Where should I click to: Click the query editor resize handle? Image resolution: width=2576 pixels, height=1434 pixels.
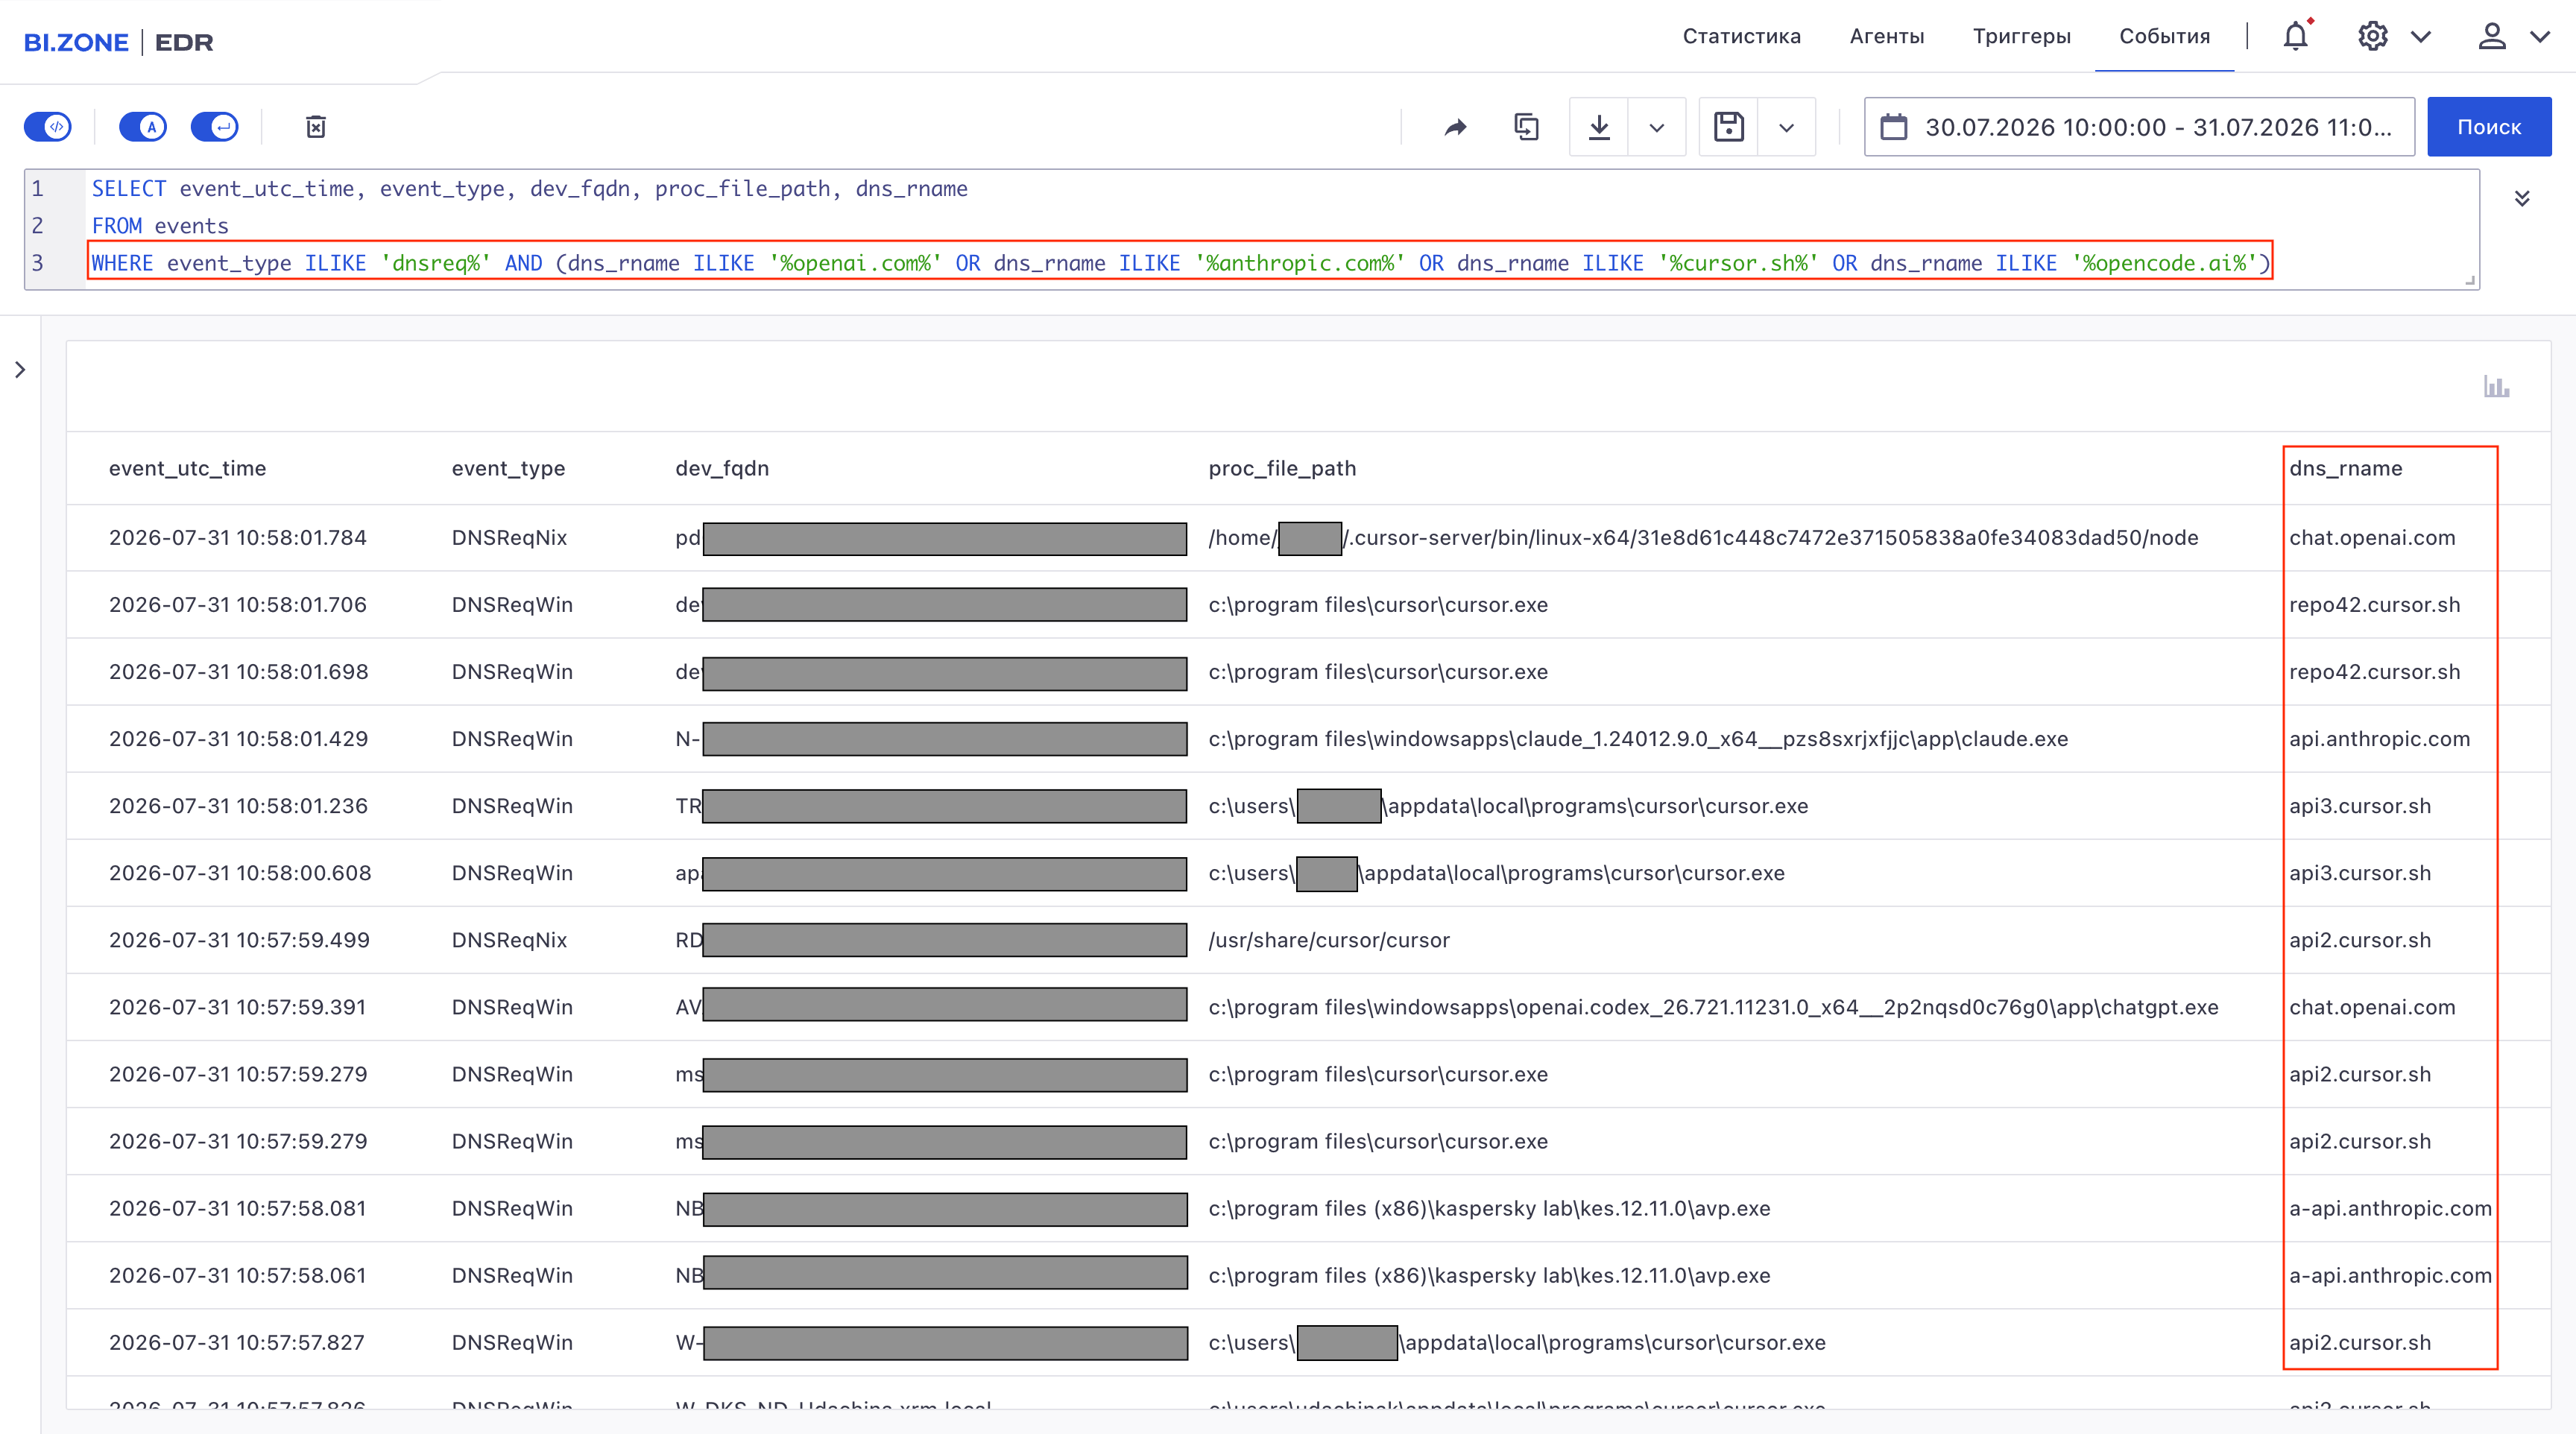(x=2469, y=280)
